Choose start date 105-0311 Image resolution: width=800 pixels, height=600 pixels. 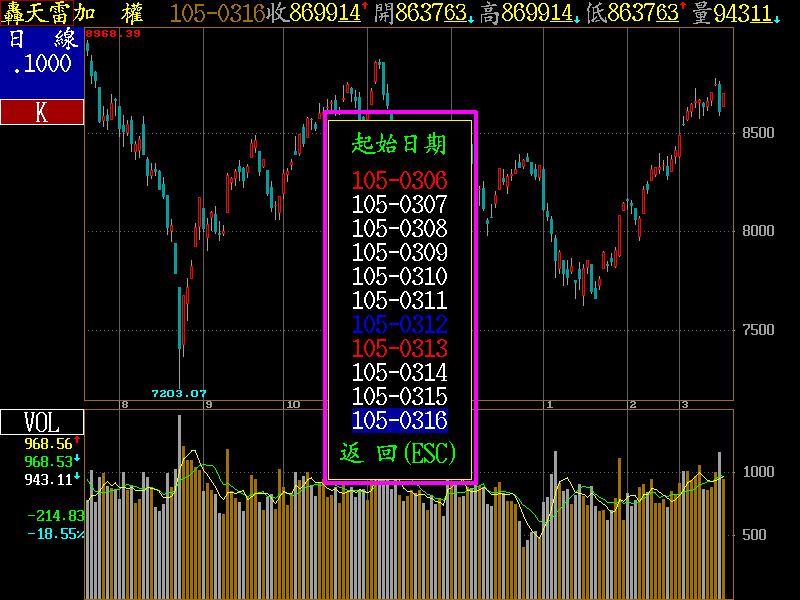point(400,301)
